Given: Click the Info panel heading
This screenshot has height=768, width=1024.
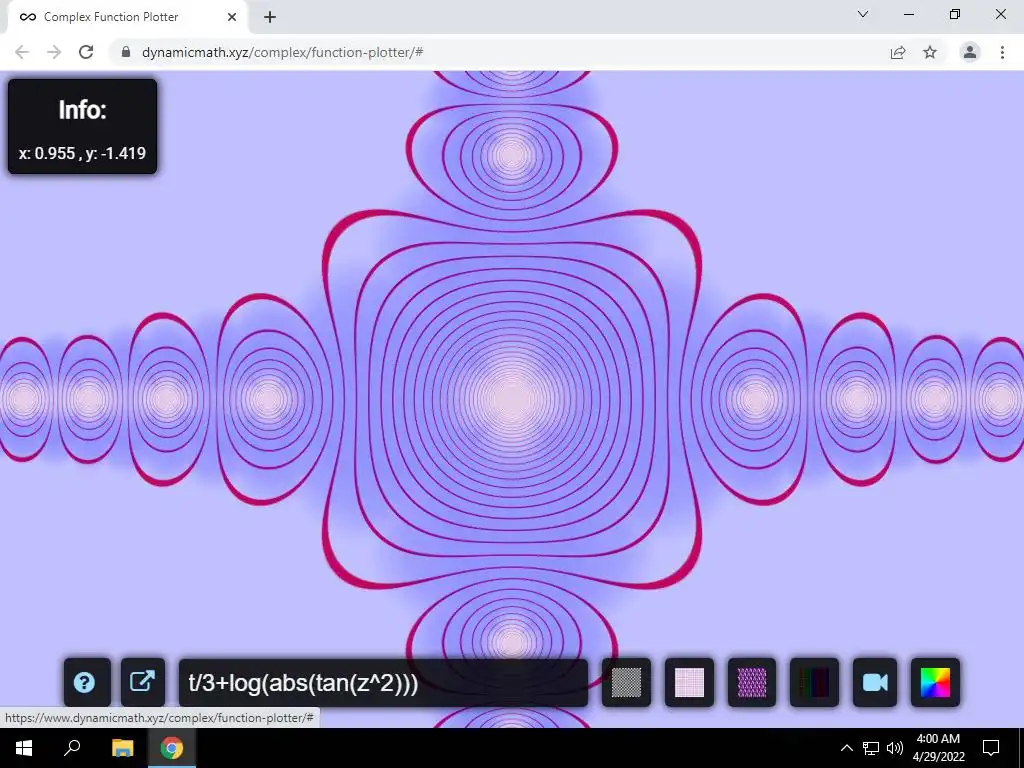Looking at the screenshot, I should point(82,110).
